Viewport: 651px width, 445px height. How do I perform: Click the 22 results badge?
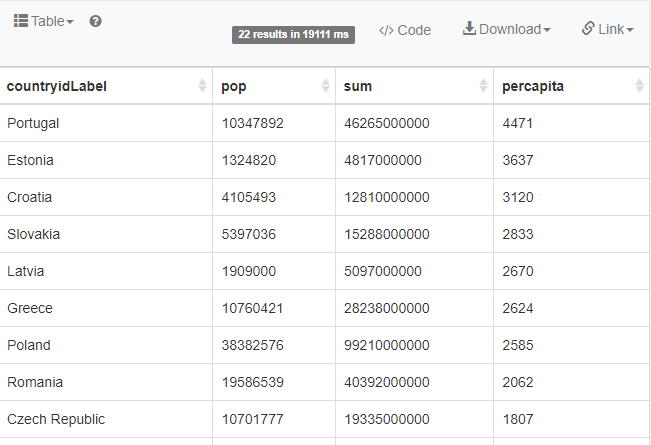coord(293,34)
